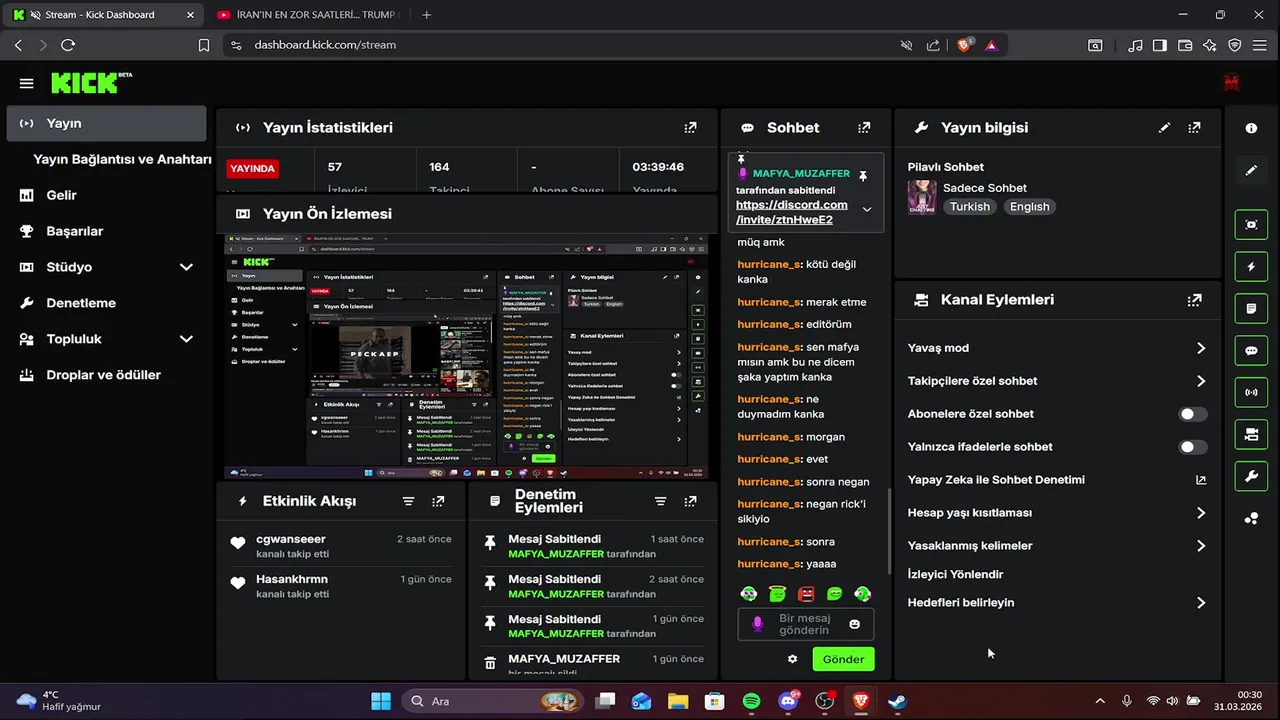Edit the Yayın bilgisi with the pencil
The width and height of the screenshot is (1280, 720).
click(x=1164, y=128)
